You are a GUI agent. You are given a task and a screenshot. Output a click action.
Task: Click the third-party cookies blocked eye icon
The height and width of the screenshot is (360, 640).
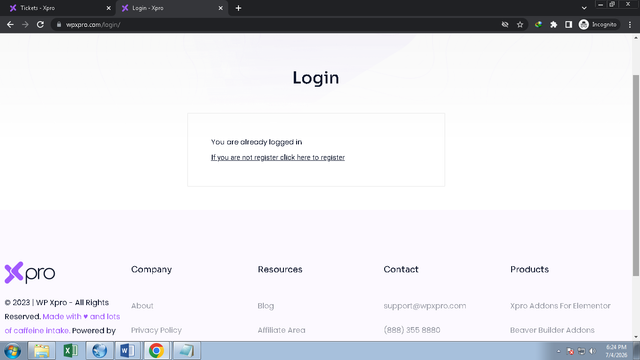(505, 24)
